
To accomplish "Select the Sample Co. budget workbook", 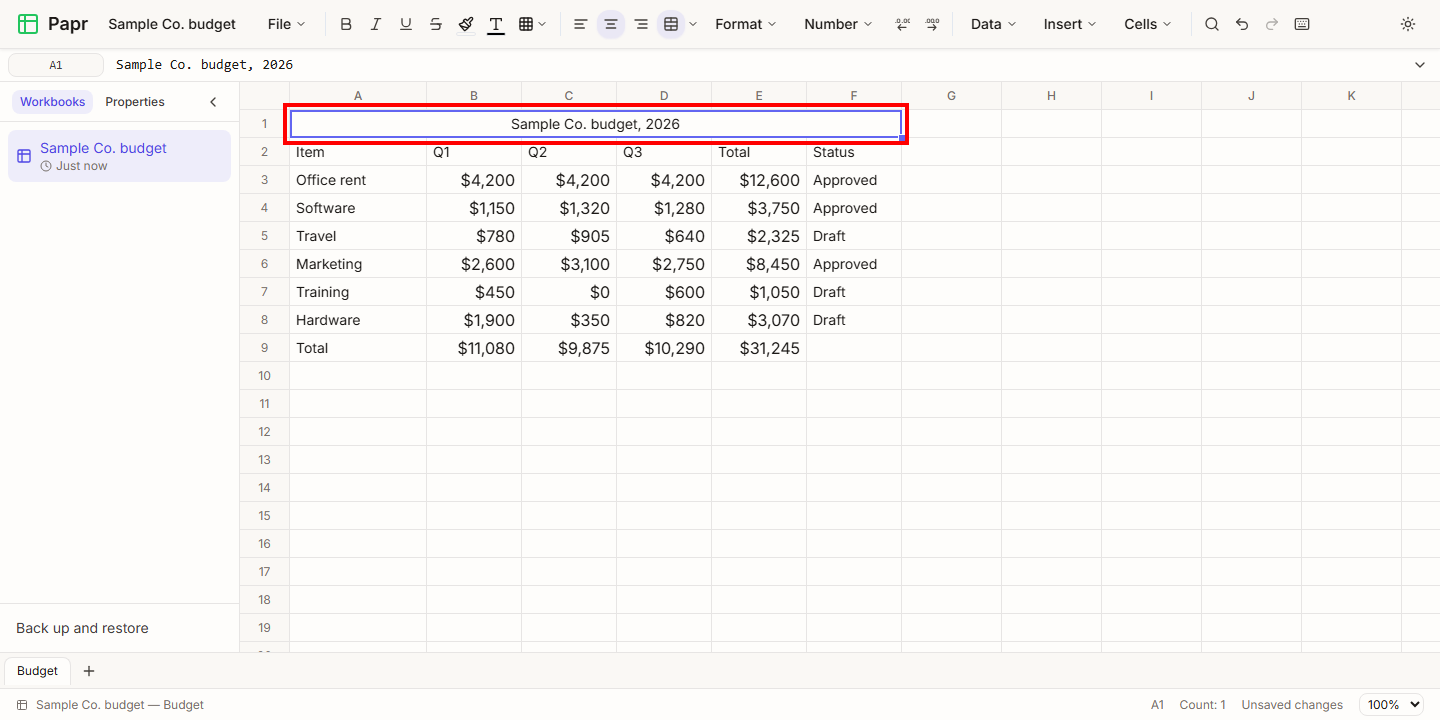I will coord(119,156).
